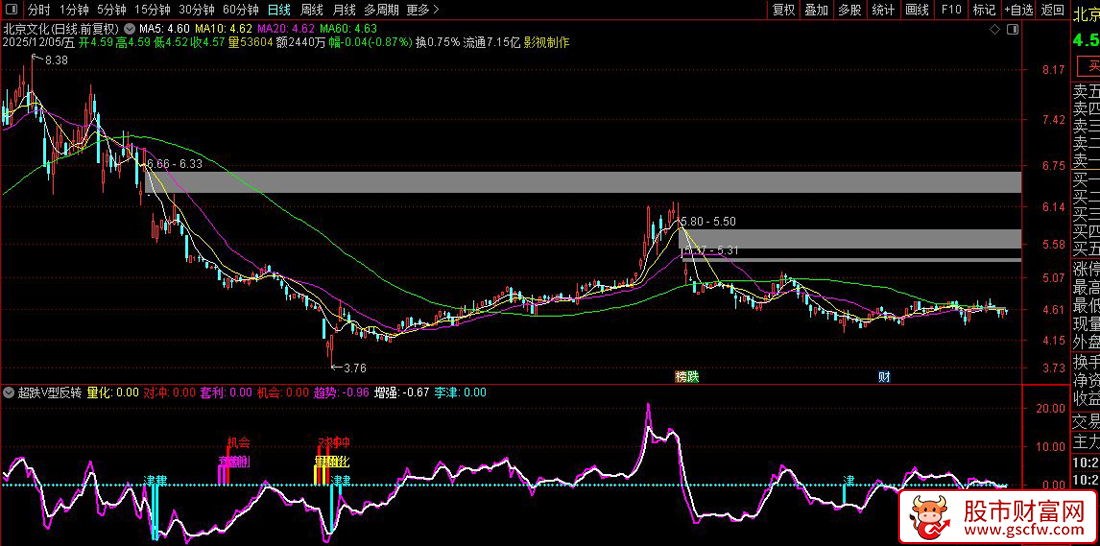Click 换手 row in side panel
Screen dimensions: 1100x546
click(x=1085, y=362)
